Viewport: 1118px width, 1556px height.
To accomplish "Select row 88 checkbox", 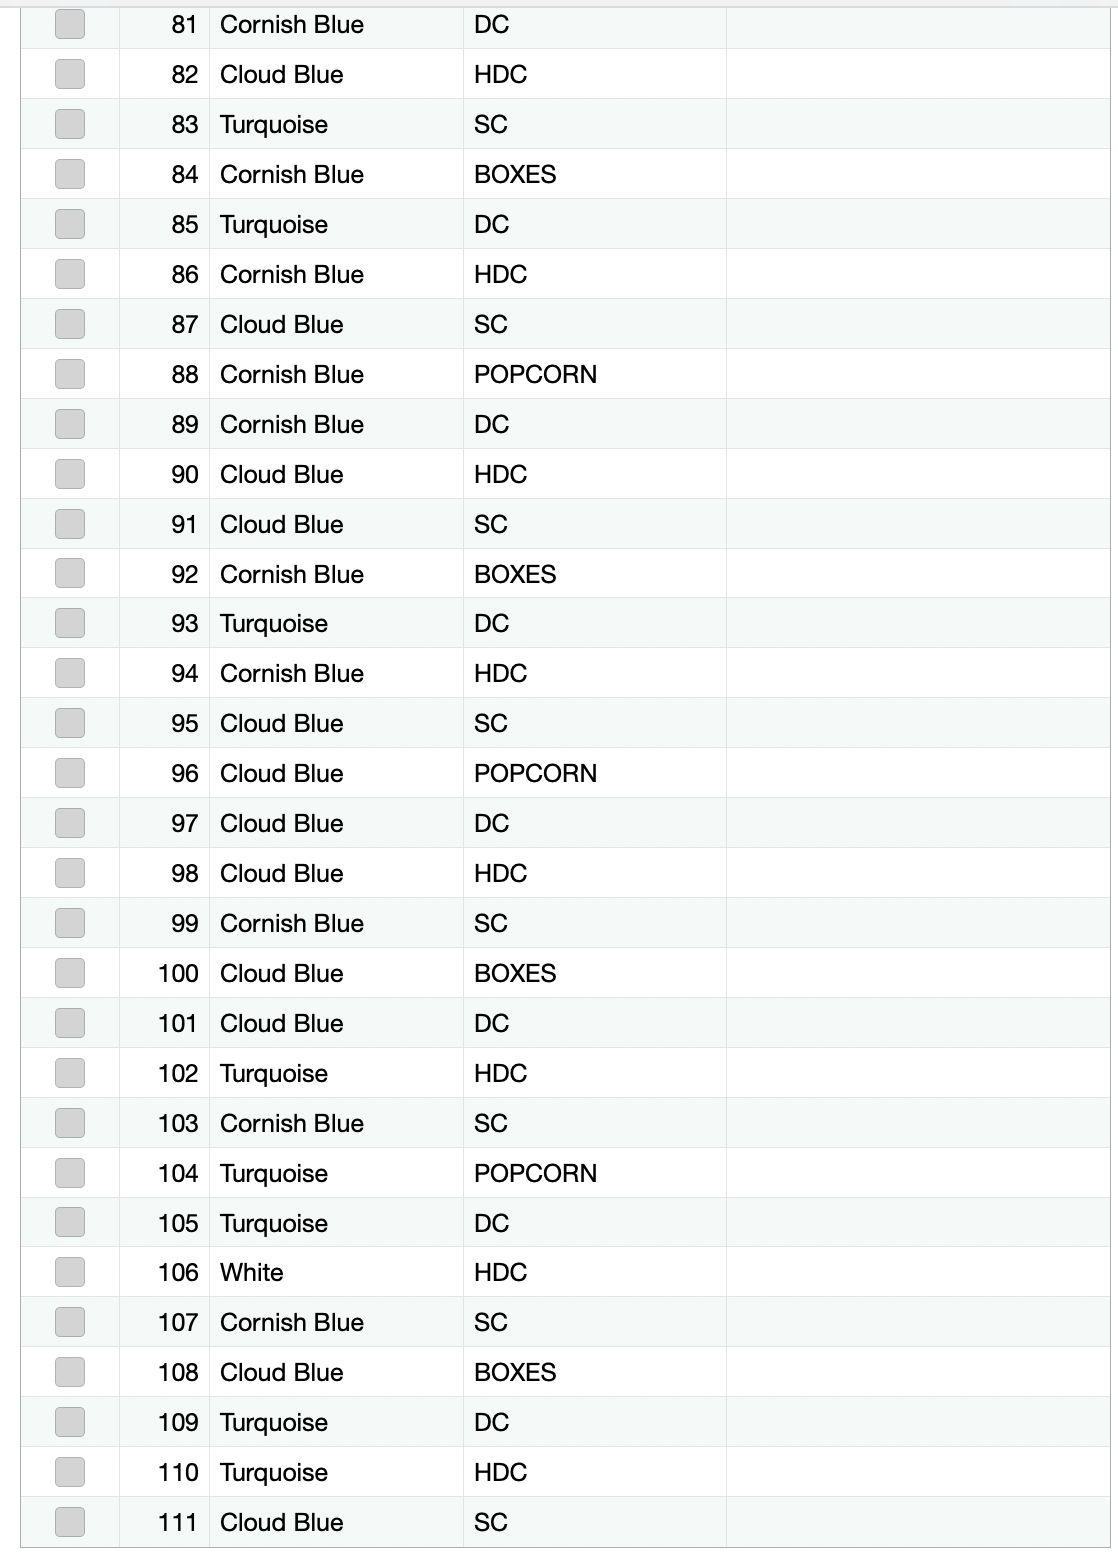I will [x=70, y=374].
